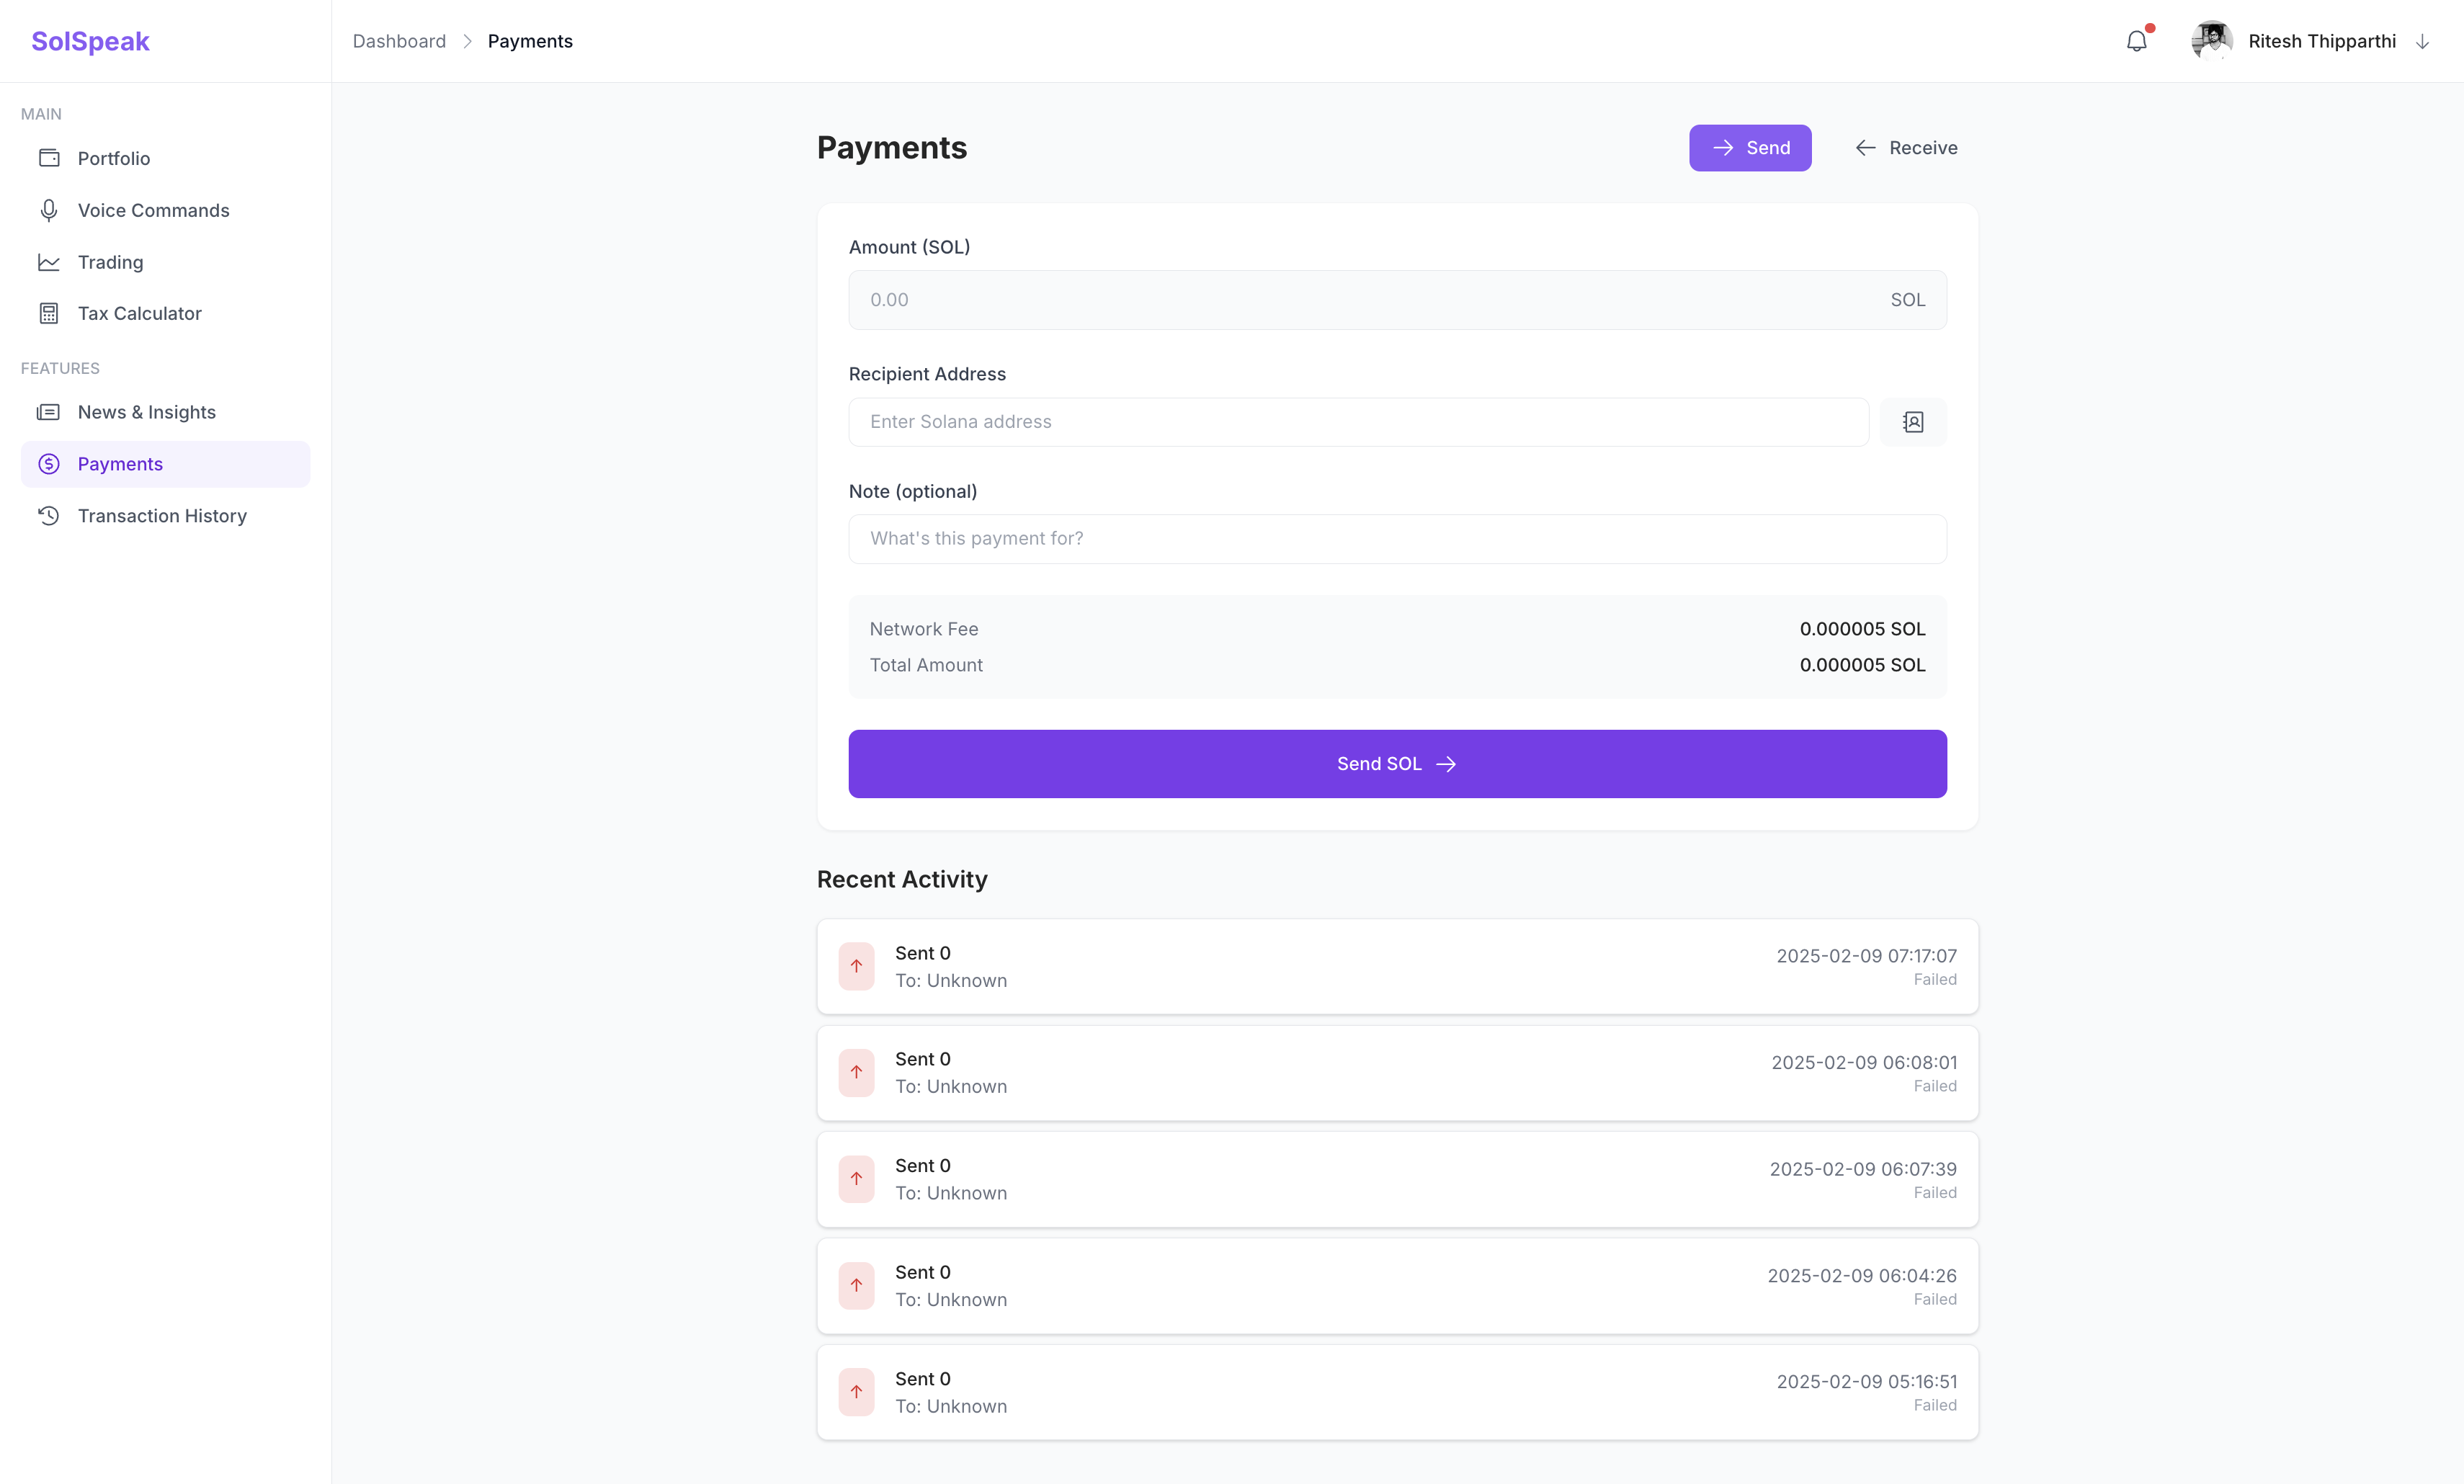Switch to the Receive tab
2464x1484 pixels.
pos(1906,148)
